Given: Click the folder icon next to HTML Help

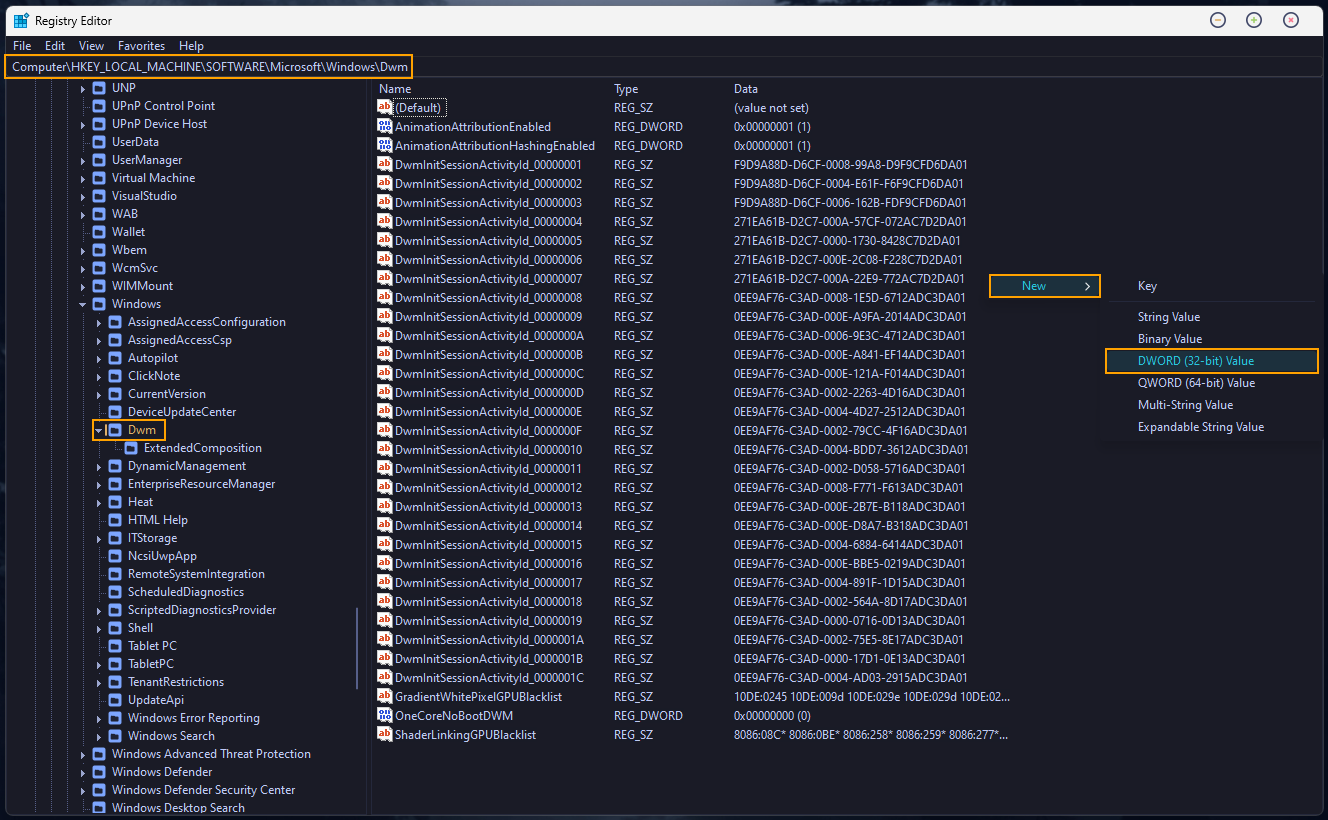Looking at the screenshot, I should 115,520.
